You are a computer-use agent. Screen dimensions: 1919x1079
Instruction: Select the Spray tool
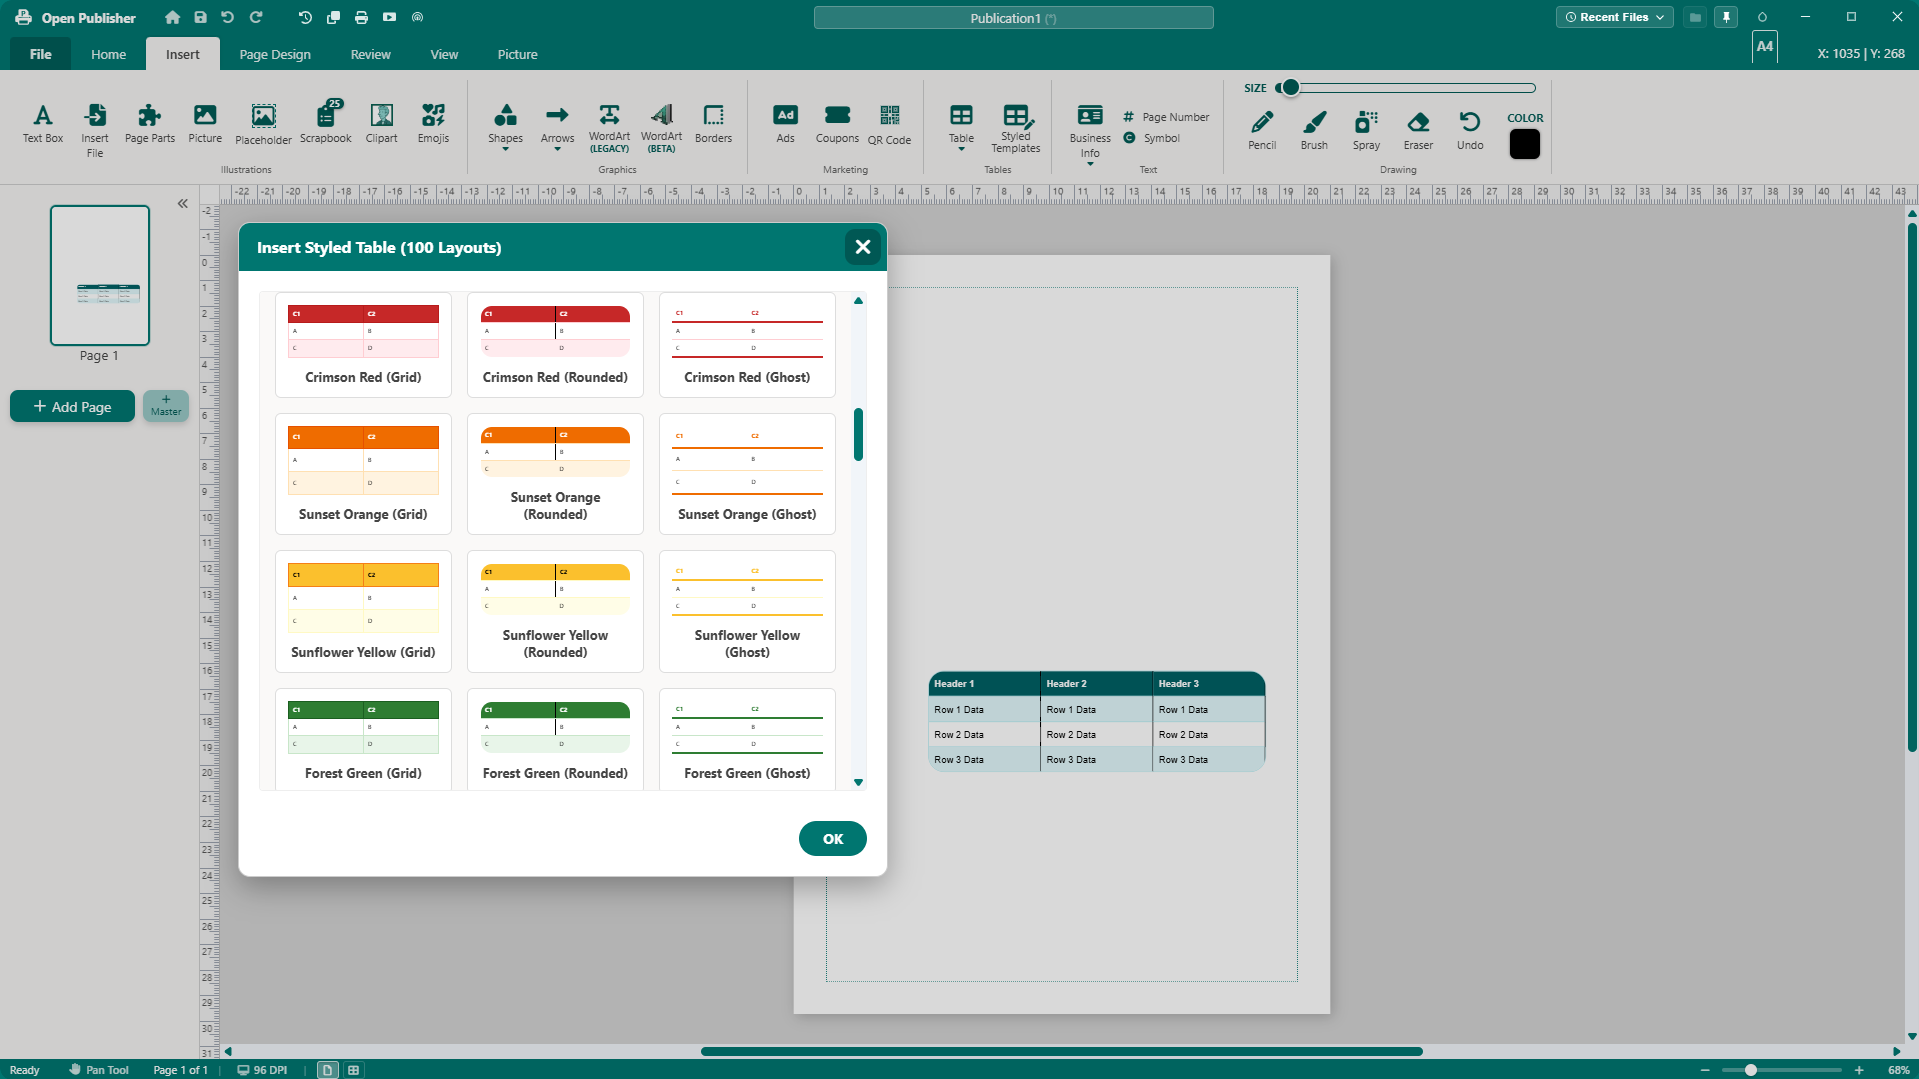[x=1366, y=130]
